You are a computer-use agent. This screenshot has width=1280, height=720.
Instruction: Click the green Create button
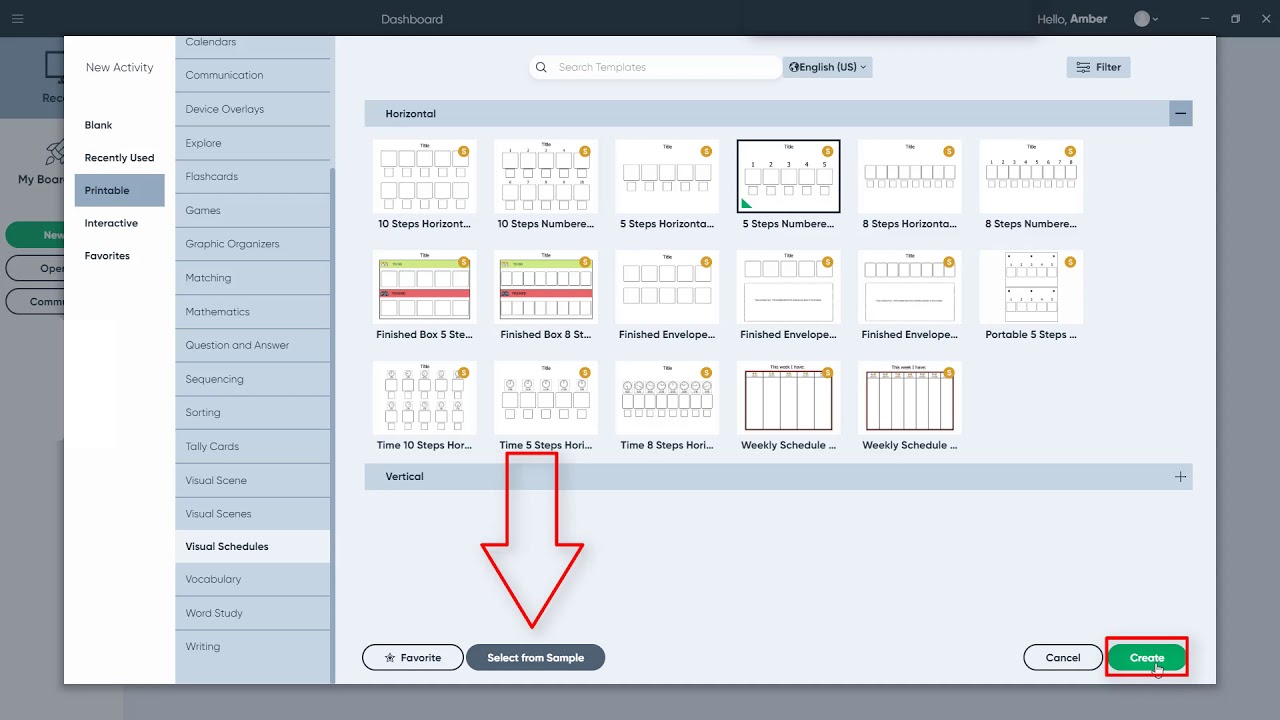pos(1147,658)
